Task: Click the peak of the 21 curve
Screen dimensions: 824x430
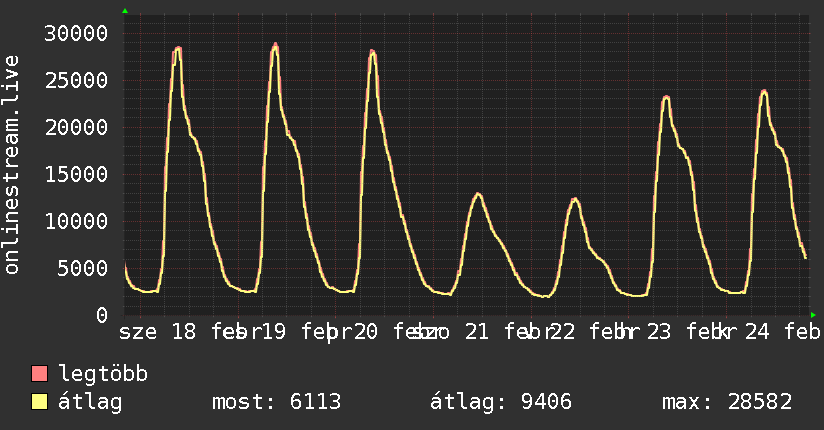Action: (x=478, y=194)
